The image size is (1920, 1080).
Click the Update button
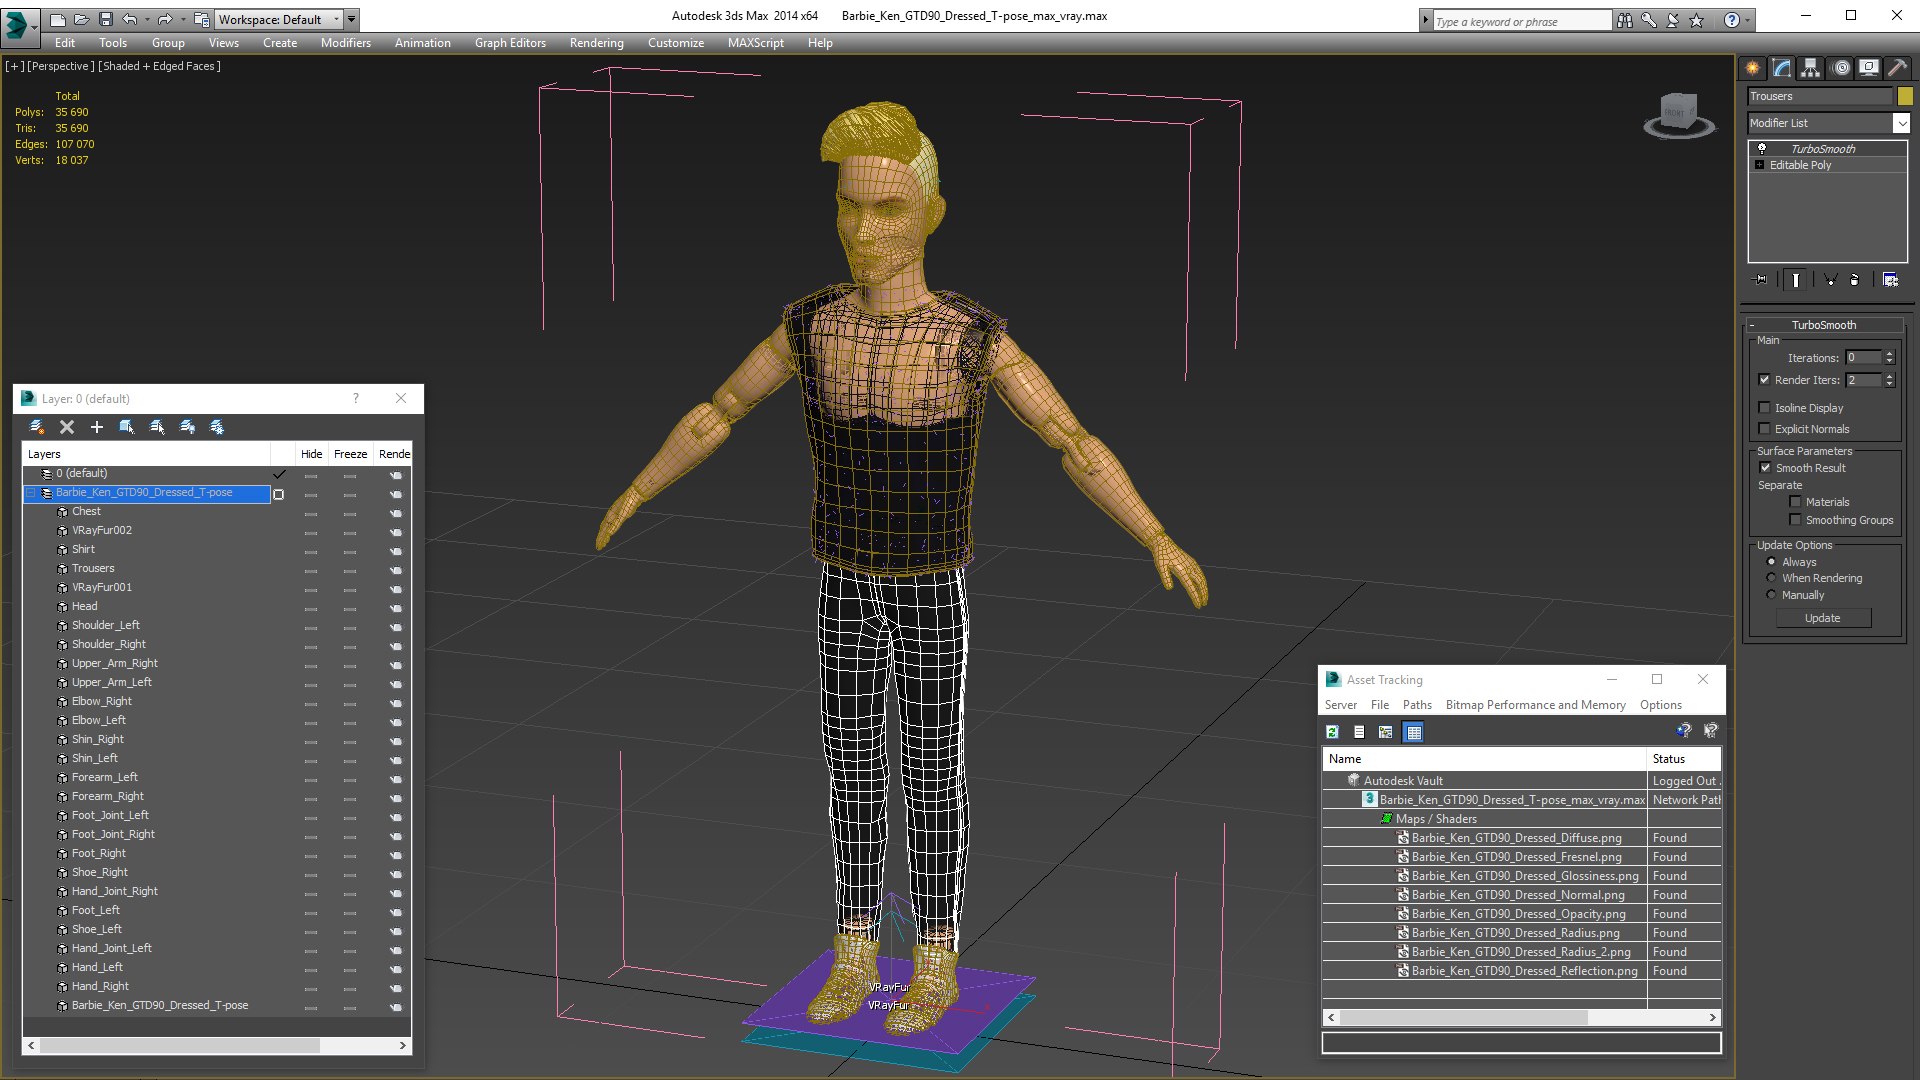pyautogui.click(x=1823, y=618)
